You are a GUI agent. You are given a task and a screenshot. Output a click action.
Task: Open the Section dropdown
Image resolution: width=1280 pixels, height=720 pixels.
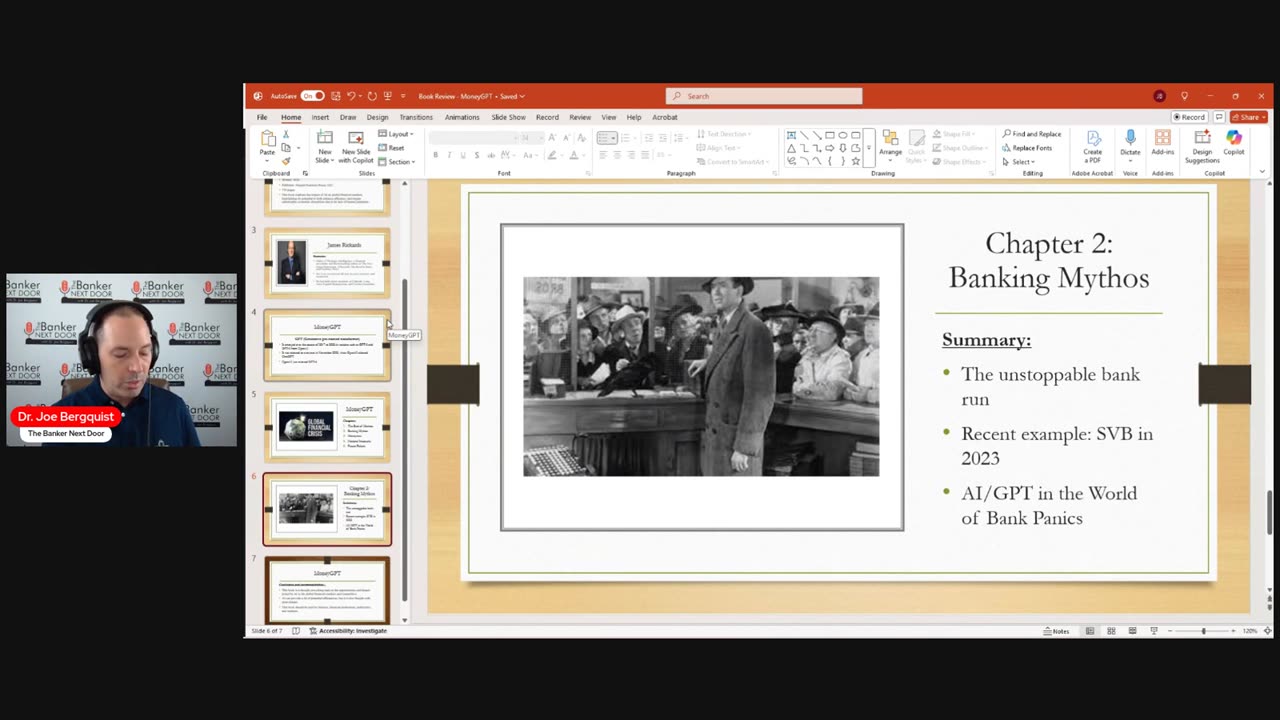397,162
